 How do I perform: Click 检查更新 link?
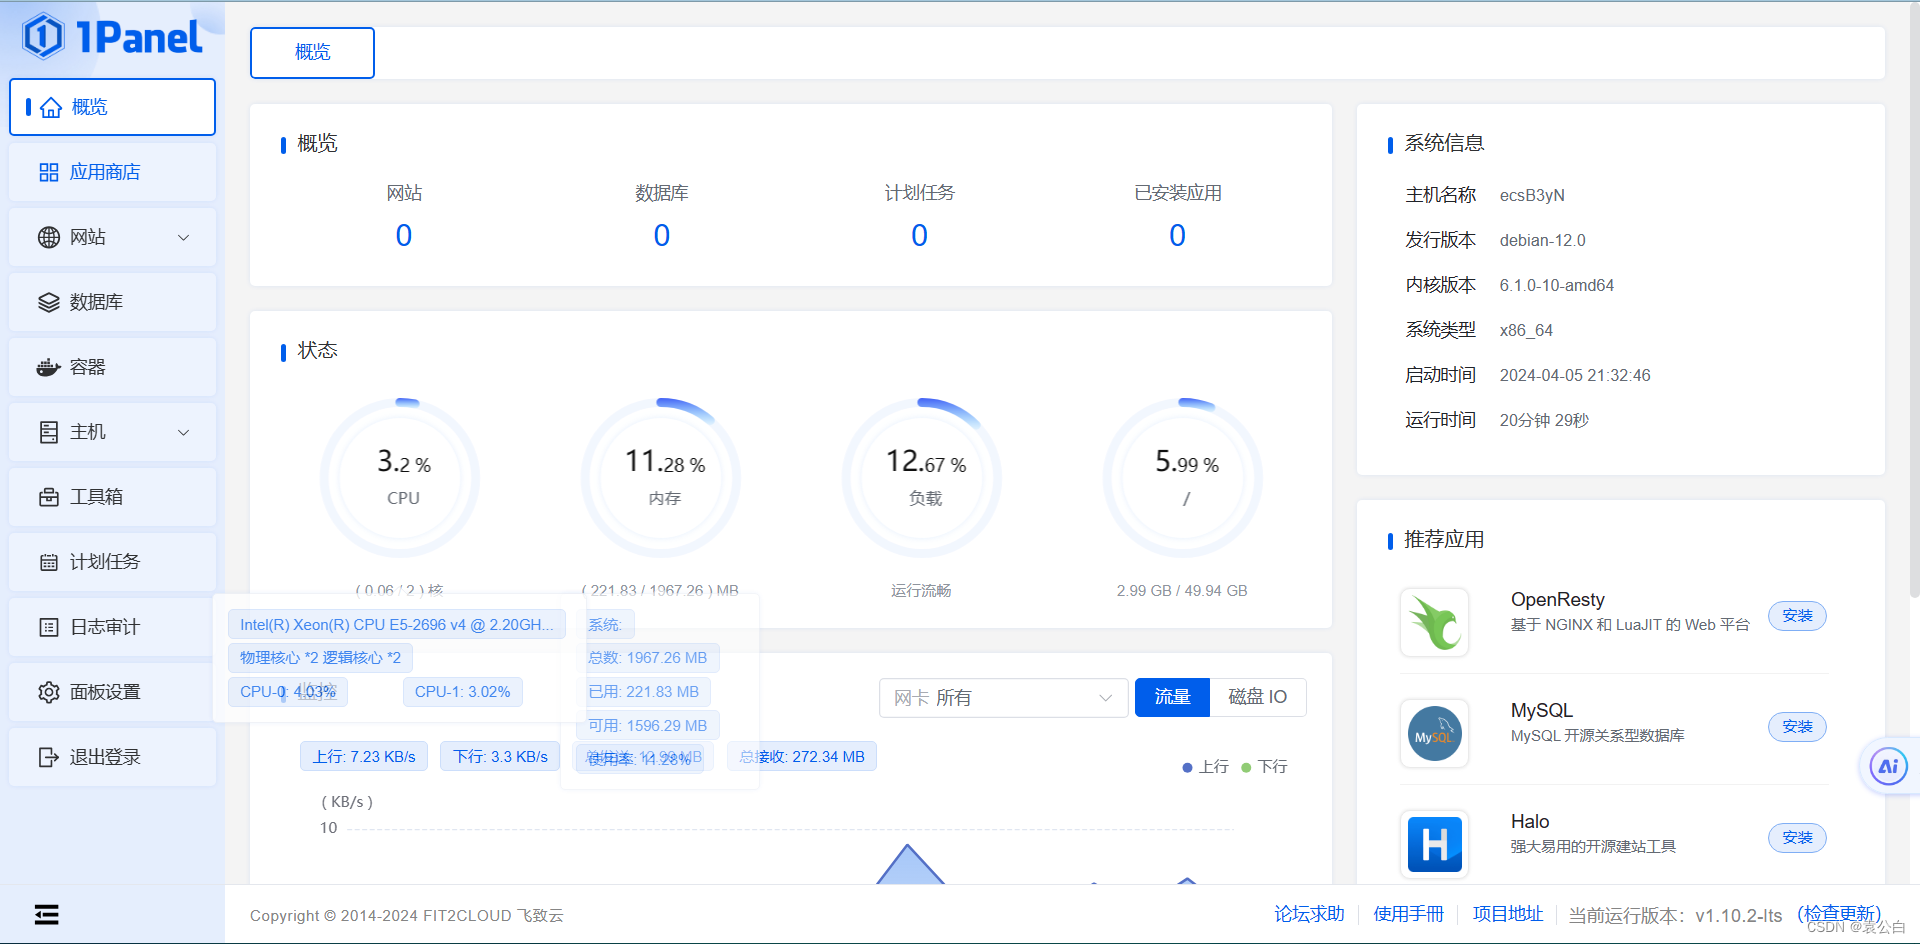[1839, 914]
